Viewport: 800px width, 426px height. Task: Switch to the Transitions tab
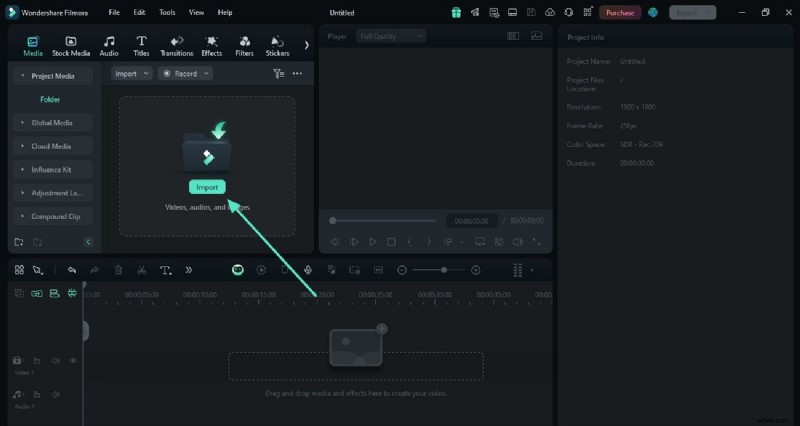177,46
